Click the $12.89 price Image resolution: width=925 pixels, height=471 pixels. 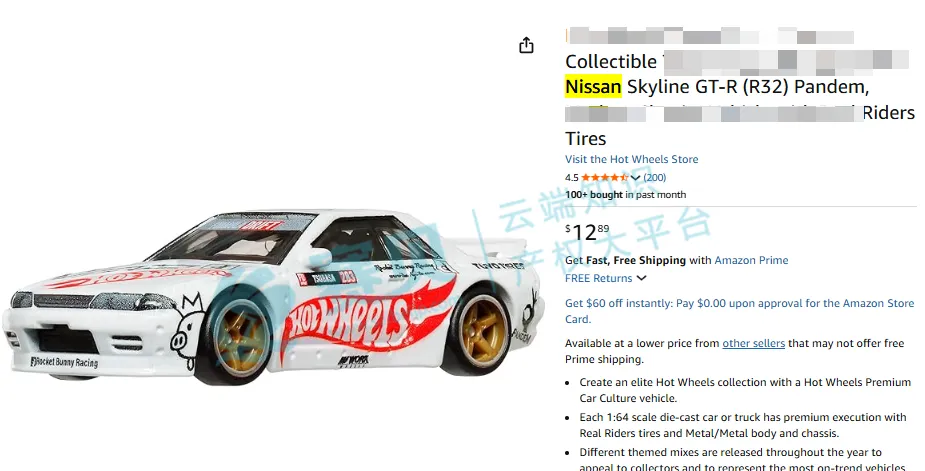click(x=587, y=232)
